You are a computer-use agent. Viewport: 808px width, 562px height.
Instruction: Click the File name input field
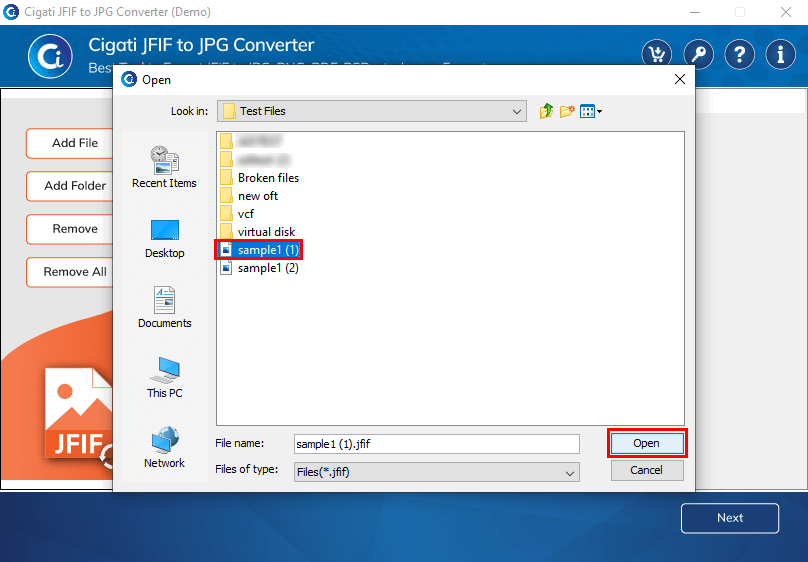436,444
